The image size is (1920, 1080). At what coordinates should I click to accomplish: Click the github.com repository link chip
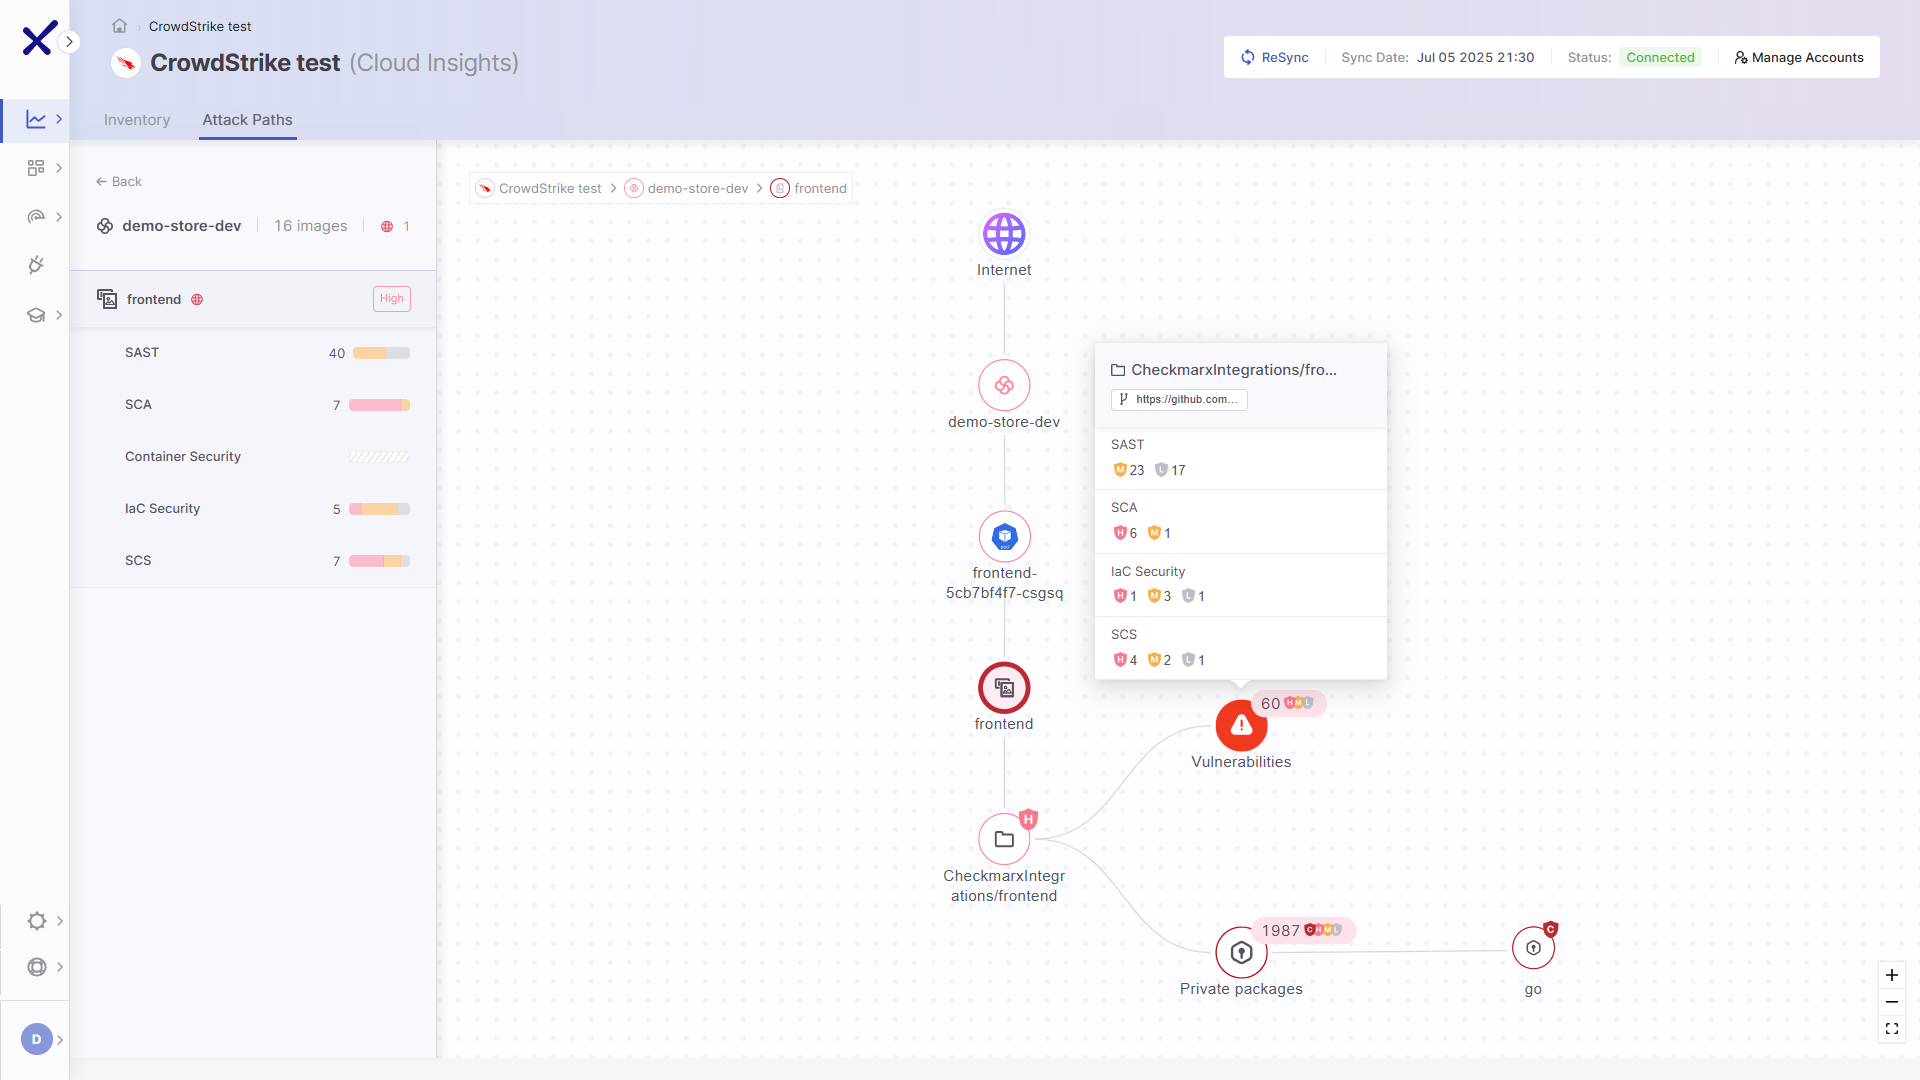[x=1179, y=399]
